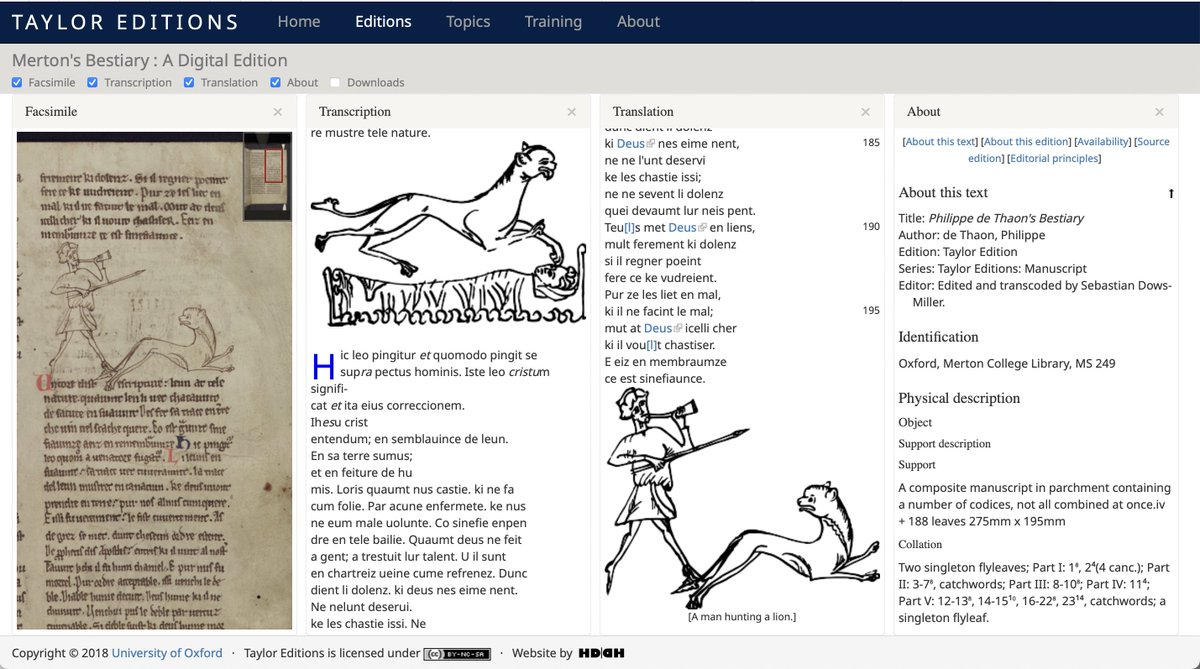Click the 'Merton's Bestiary : A Digital Edition' heading
The image size is (1200, 669).
tap(150, 60)
